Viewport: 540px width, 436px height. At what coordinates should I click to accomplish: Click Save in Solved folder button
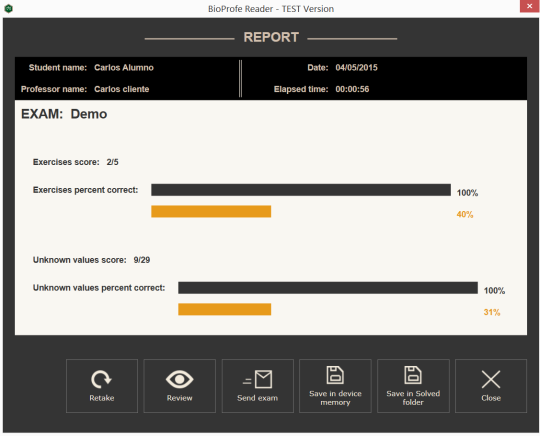tap(413, 386)
